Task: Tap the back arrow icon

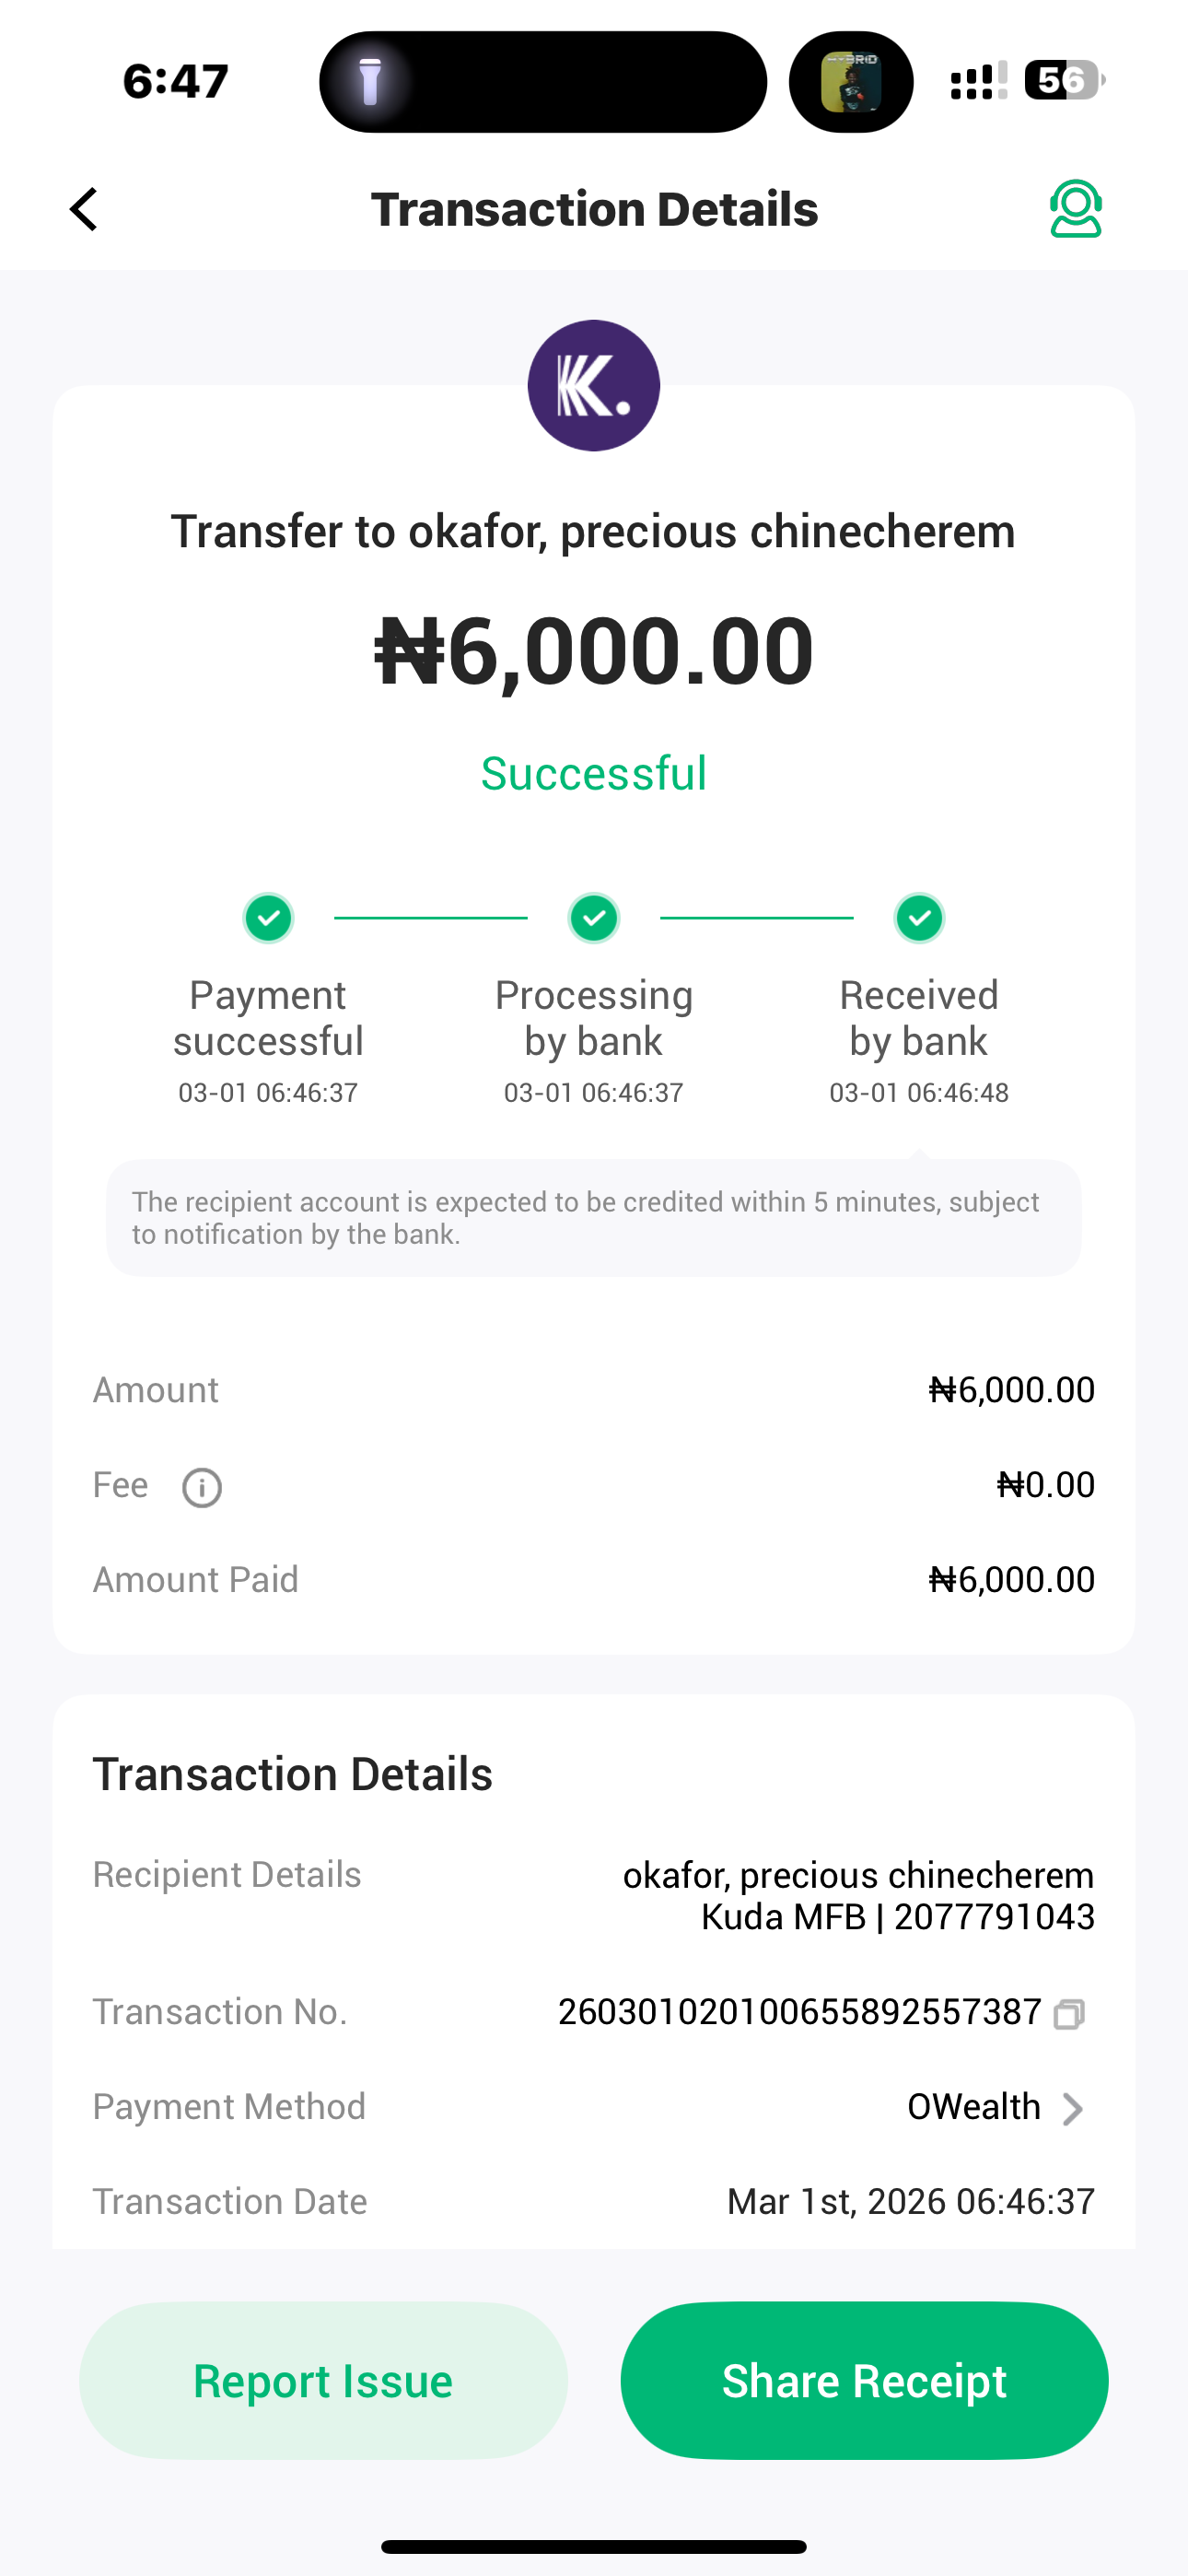Action: coord(85,210)
